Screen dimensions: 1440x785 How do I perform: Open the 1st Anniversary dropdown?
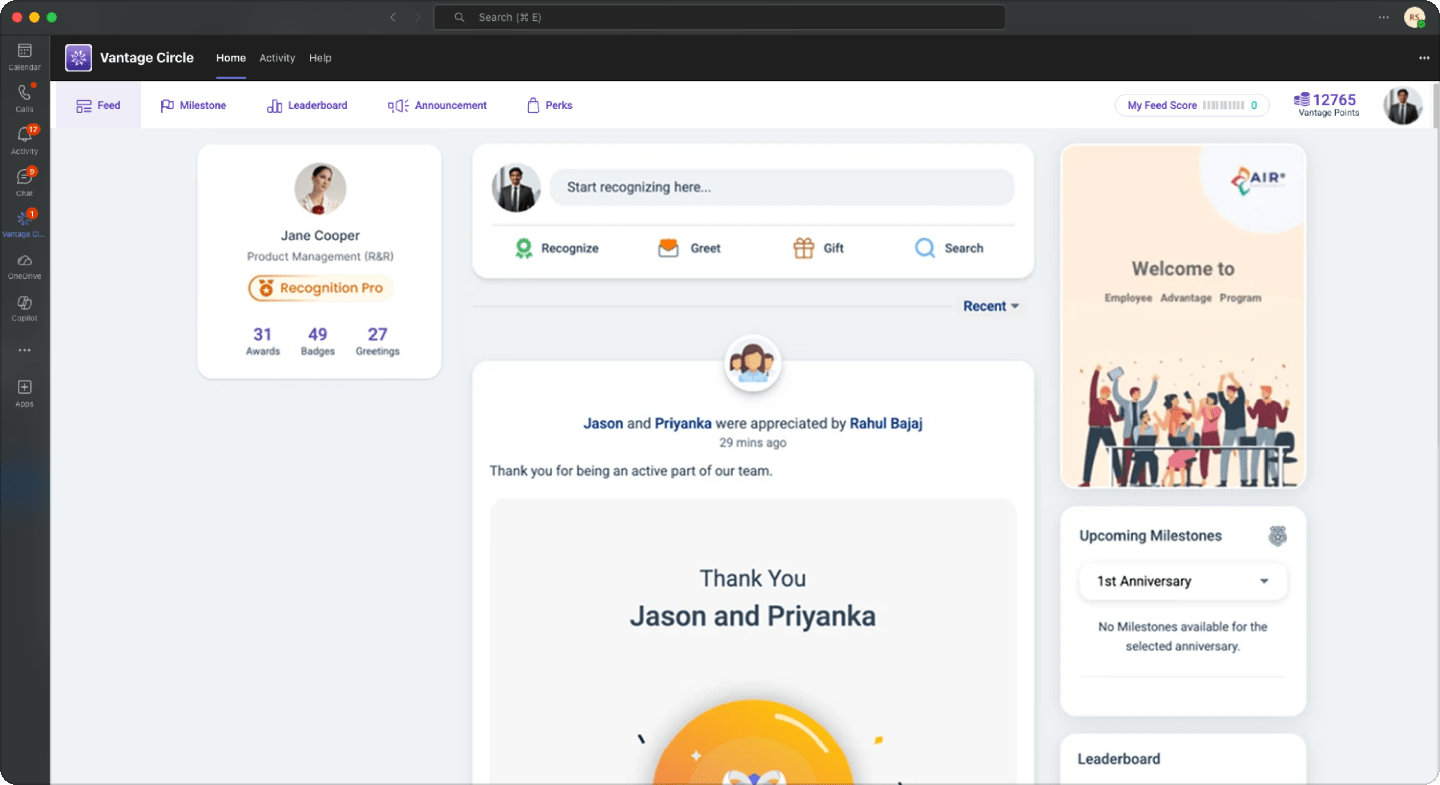tap(1183, 581)
